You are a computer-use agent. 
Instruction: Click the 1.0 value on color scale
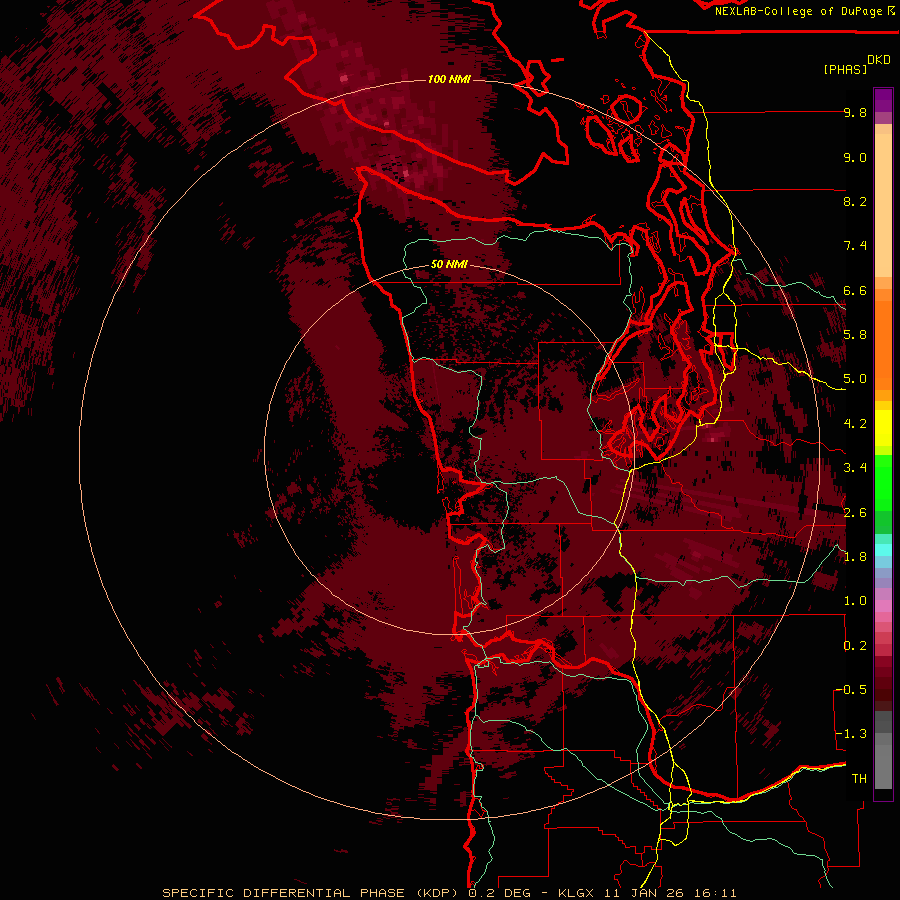tap(855, 601)
